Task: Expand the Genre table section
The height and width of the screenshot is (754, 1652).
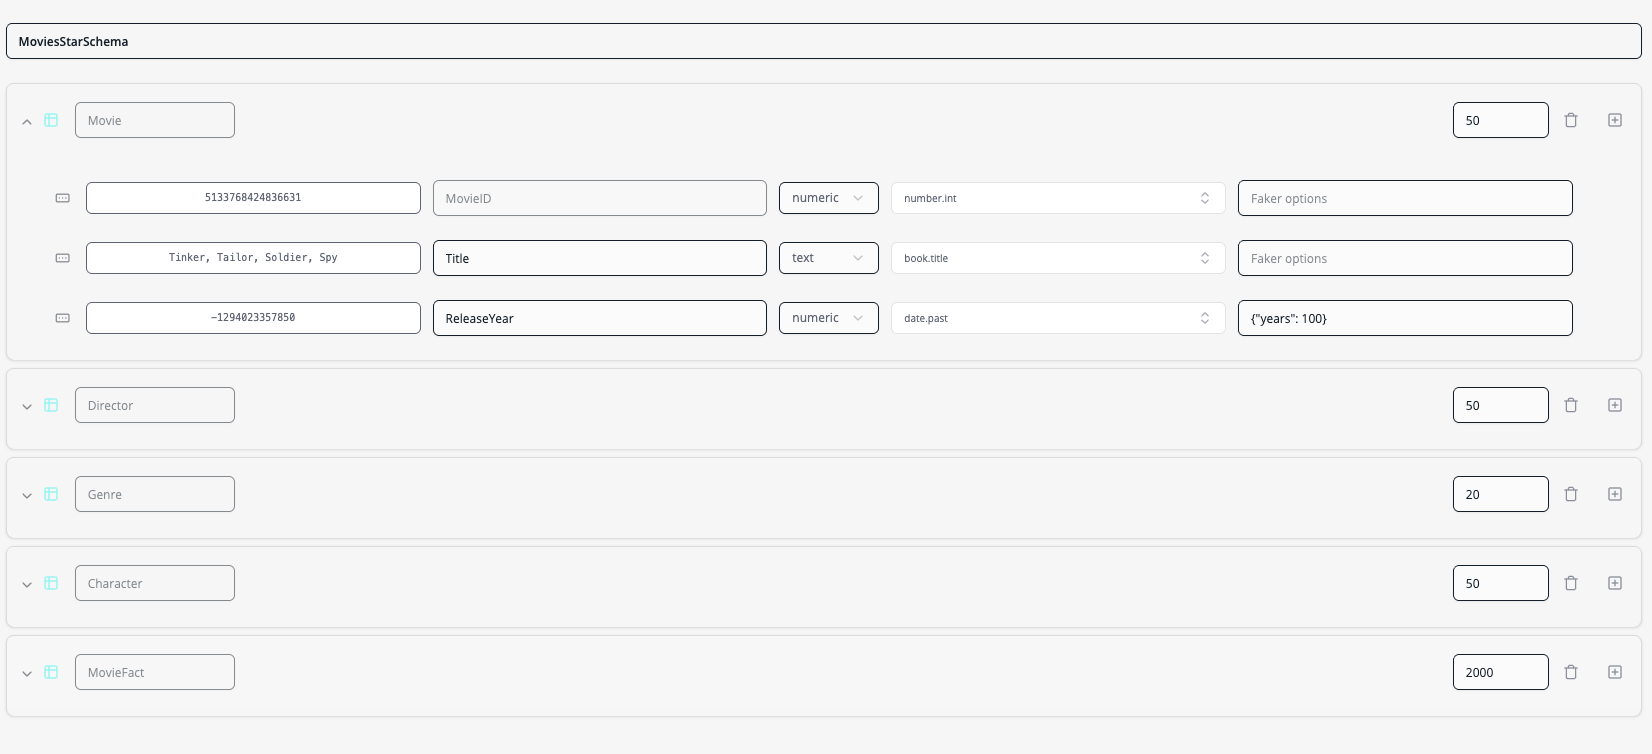Action: [27, 495]
